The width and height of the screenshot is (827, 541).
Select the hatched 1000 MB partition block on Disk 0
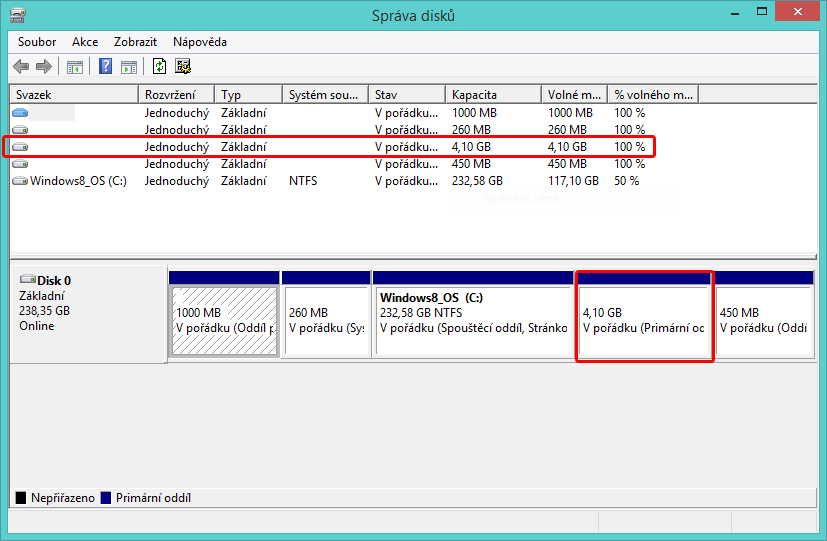point(224,320)
